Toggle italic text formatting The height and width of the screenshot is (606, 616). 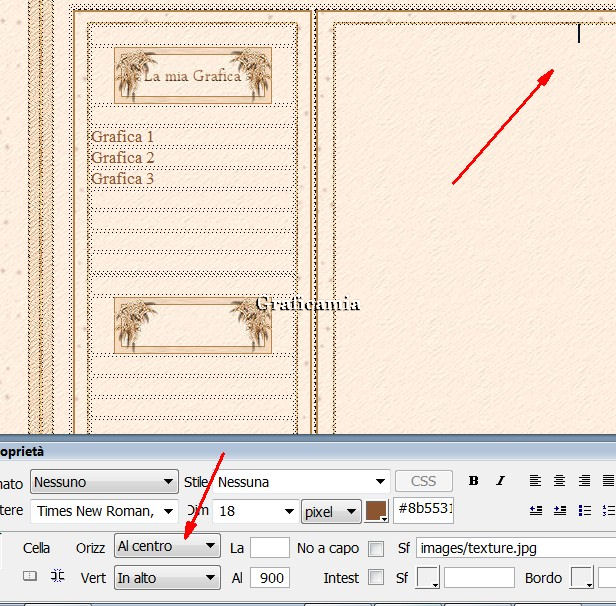pyautogui.click(x=500, y=481)
